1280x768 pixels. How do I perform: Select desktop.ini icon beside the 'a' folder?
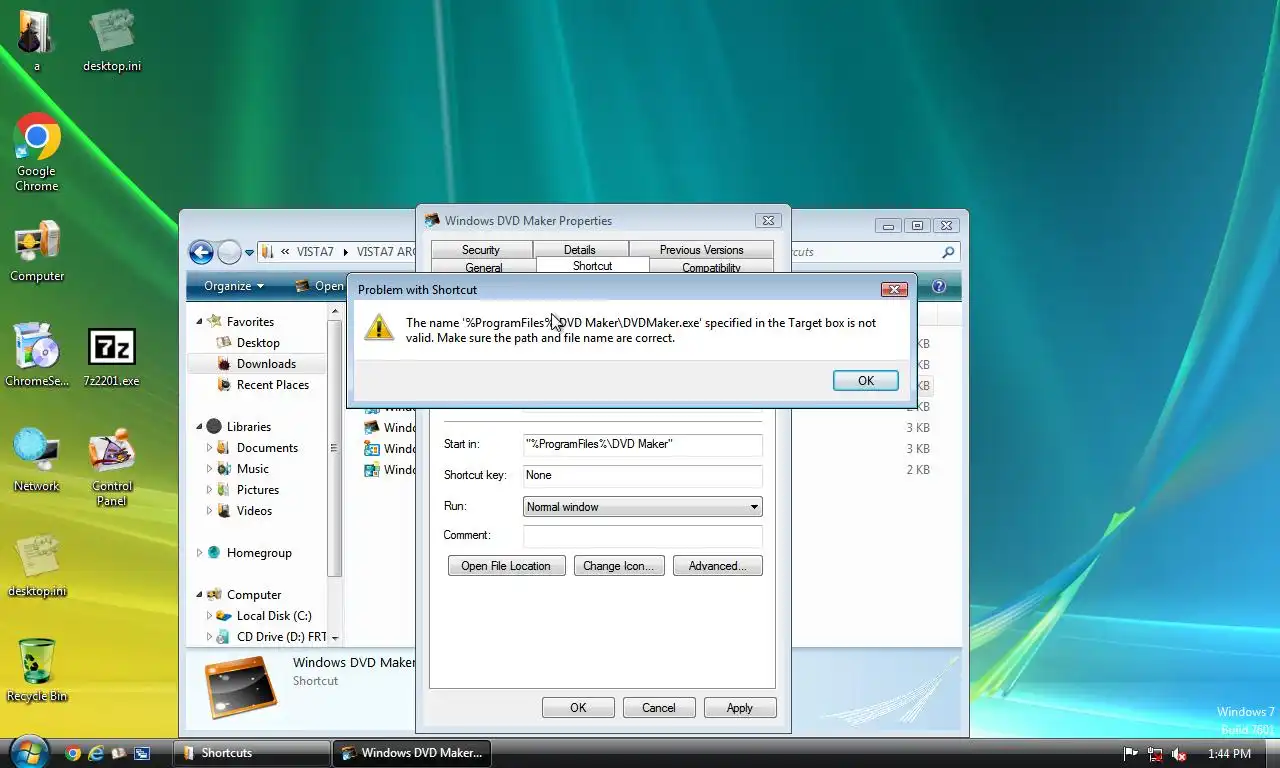112,40
